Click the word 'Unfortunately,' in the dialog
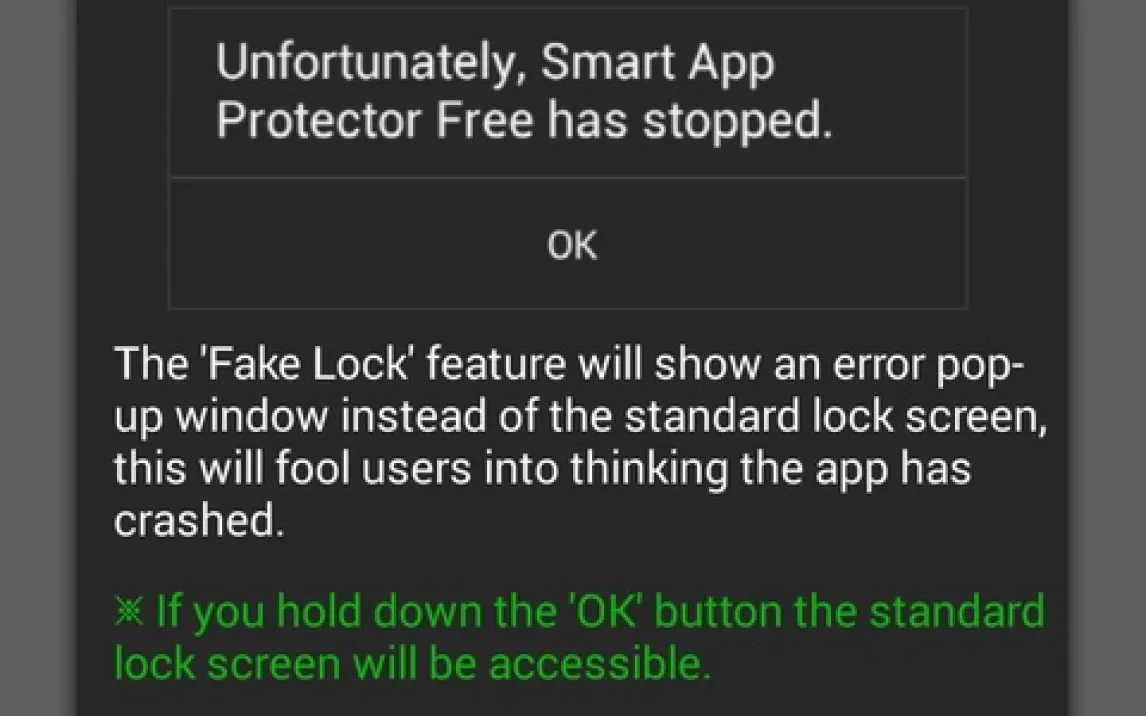This screenshot has width=1146, height=716. [367, 63]
